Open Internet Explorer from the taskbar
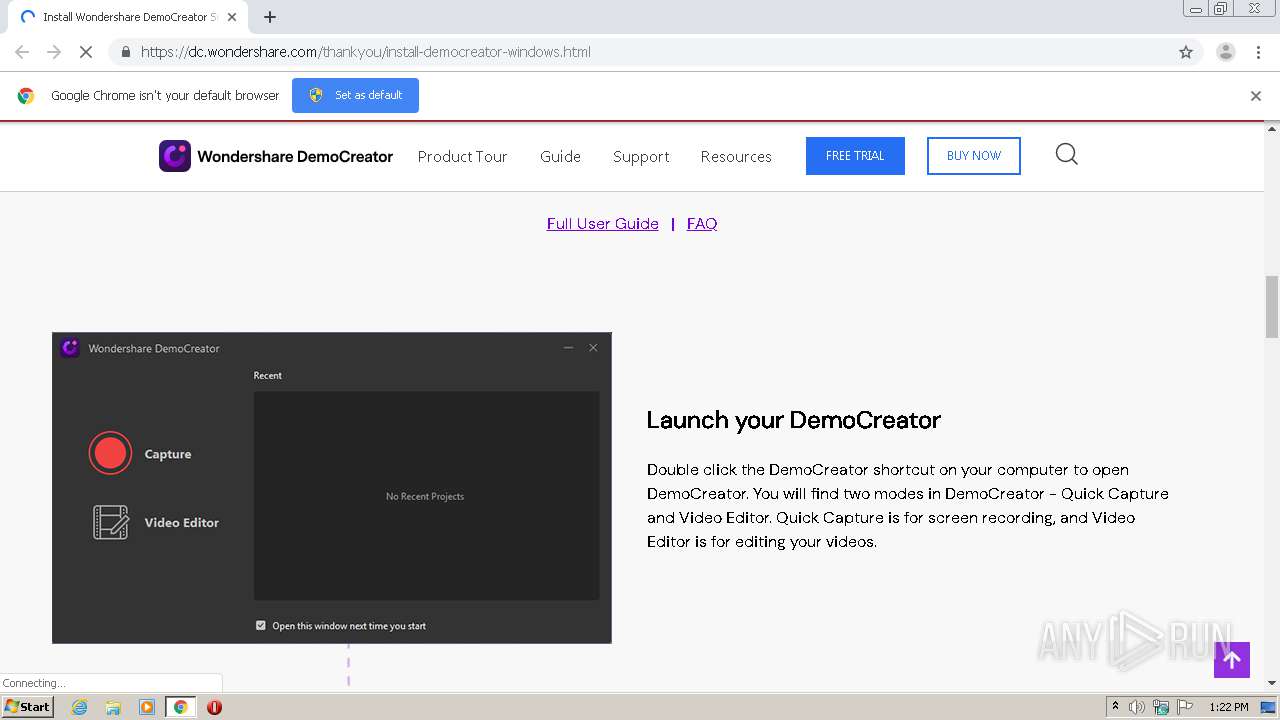Screen dimensions: 1280x720 click(79, 707)
